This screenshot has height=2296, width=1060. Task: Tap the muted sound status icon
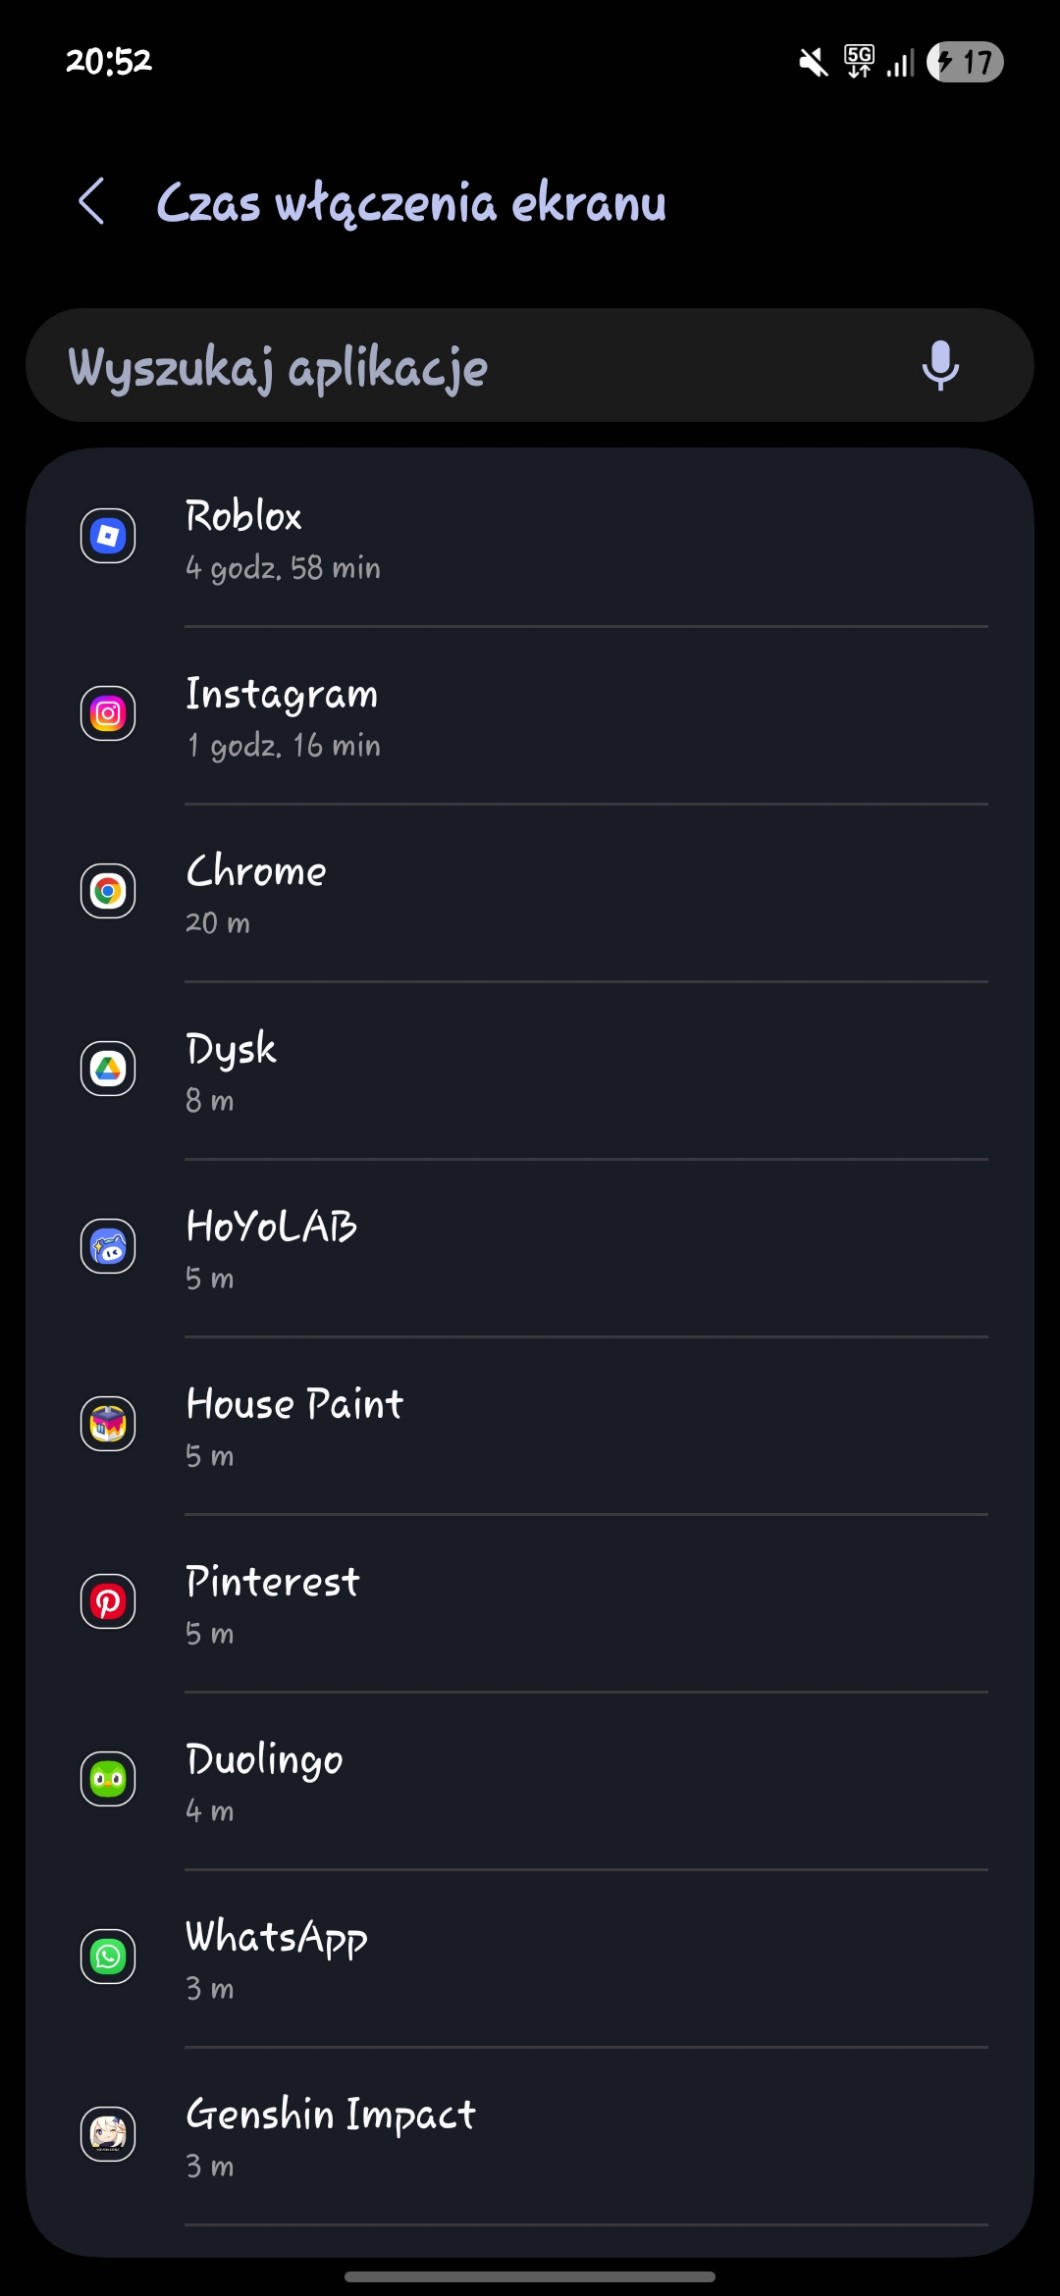(x=813, y=62)
